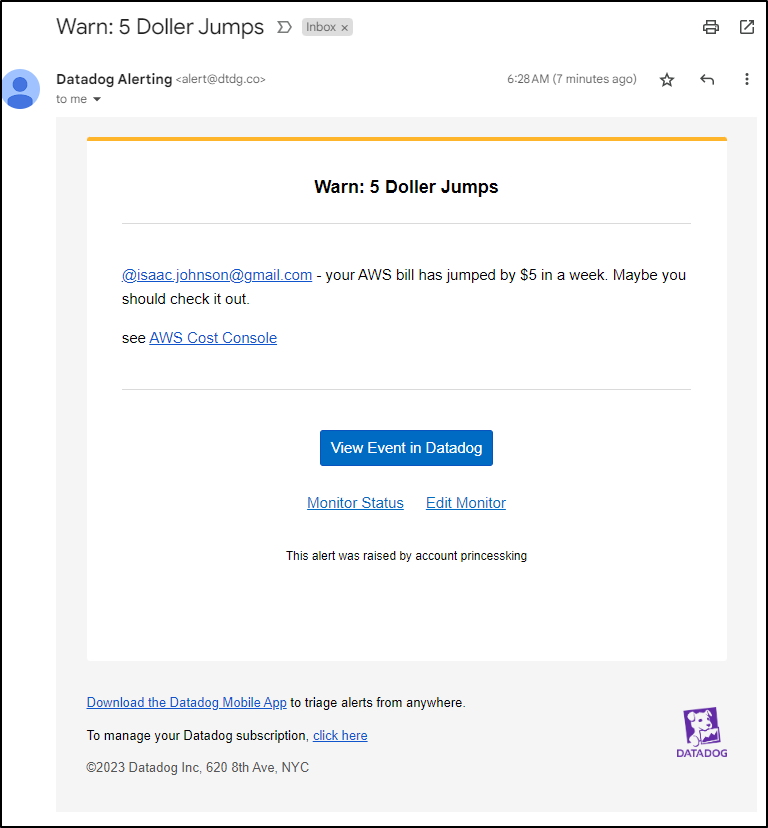Click the alert@dtdg.co sender address
768x828 pixels.
[220, 79]
